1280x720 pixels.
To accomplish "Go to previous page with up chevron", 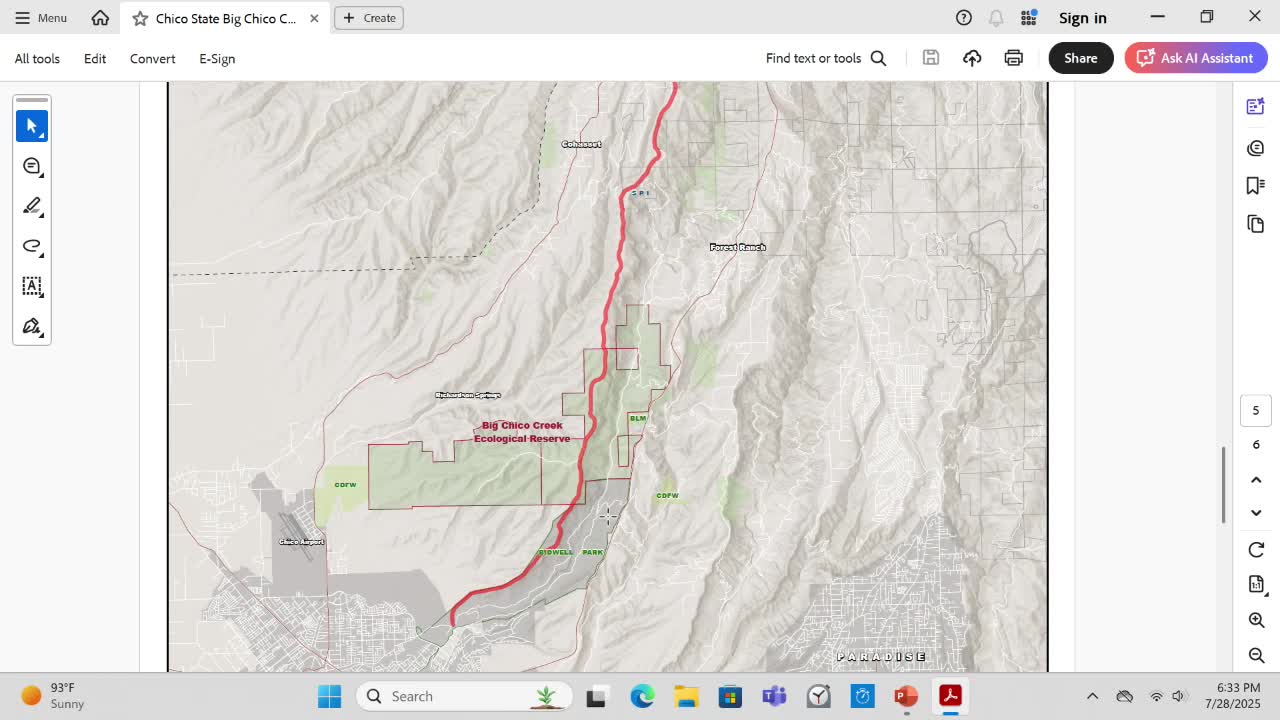I will coord(1257,480).
